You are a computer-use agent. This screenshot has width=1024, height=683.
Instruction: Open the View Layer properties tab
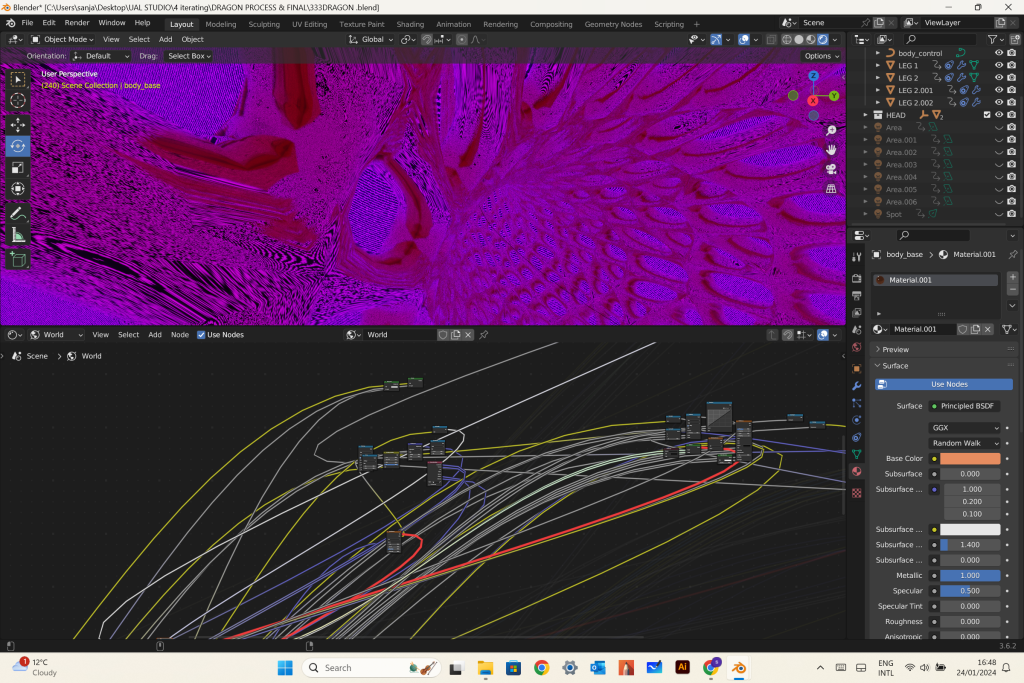coord(857,313)
